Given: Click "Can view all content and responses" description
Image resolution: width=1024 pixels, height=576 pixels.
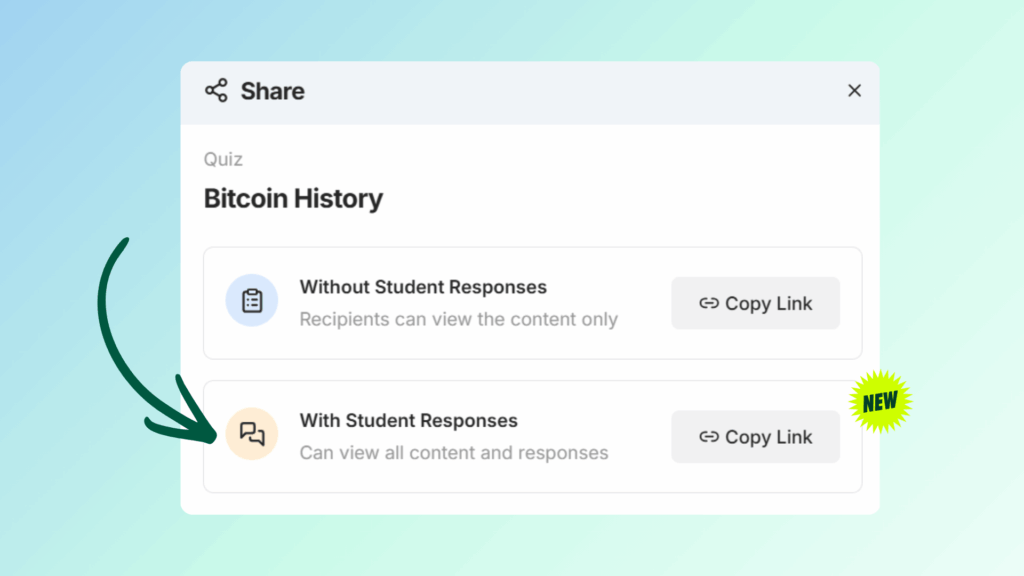Looking at the screenshot, I should click(x=454, y=453).
